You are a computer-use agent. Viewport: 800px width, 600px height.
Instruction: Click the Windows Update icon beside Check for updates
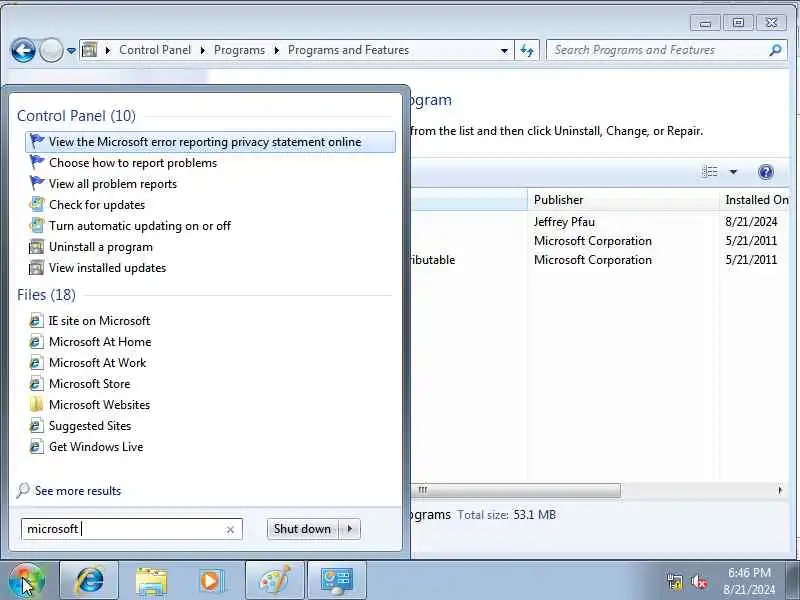[x=36, y=204]
